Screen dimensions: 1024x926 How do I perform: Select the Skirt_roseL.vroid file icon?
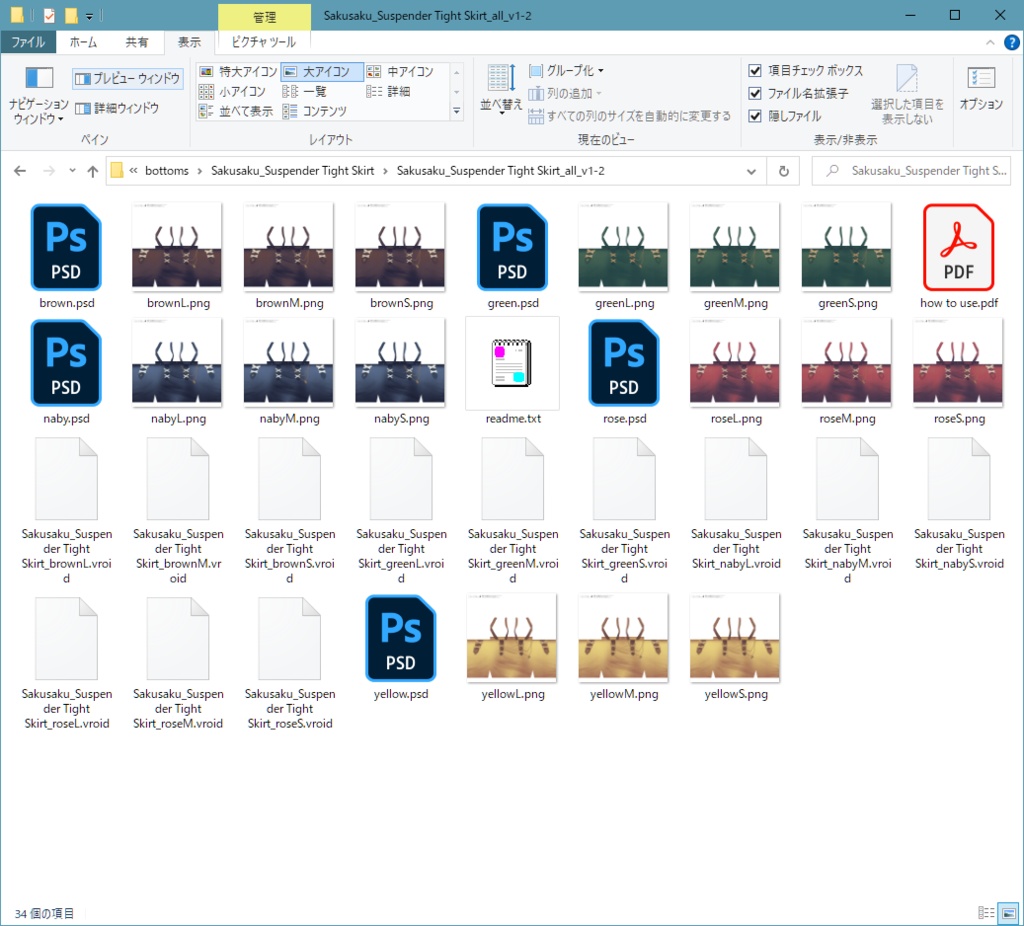66,638
